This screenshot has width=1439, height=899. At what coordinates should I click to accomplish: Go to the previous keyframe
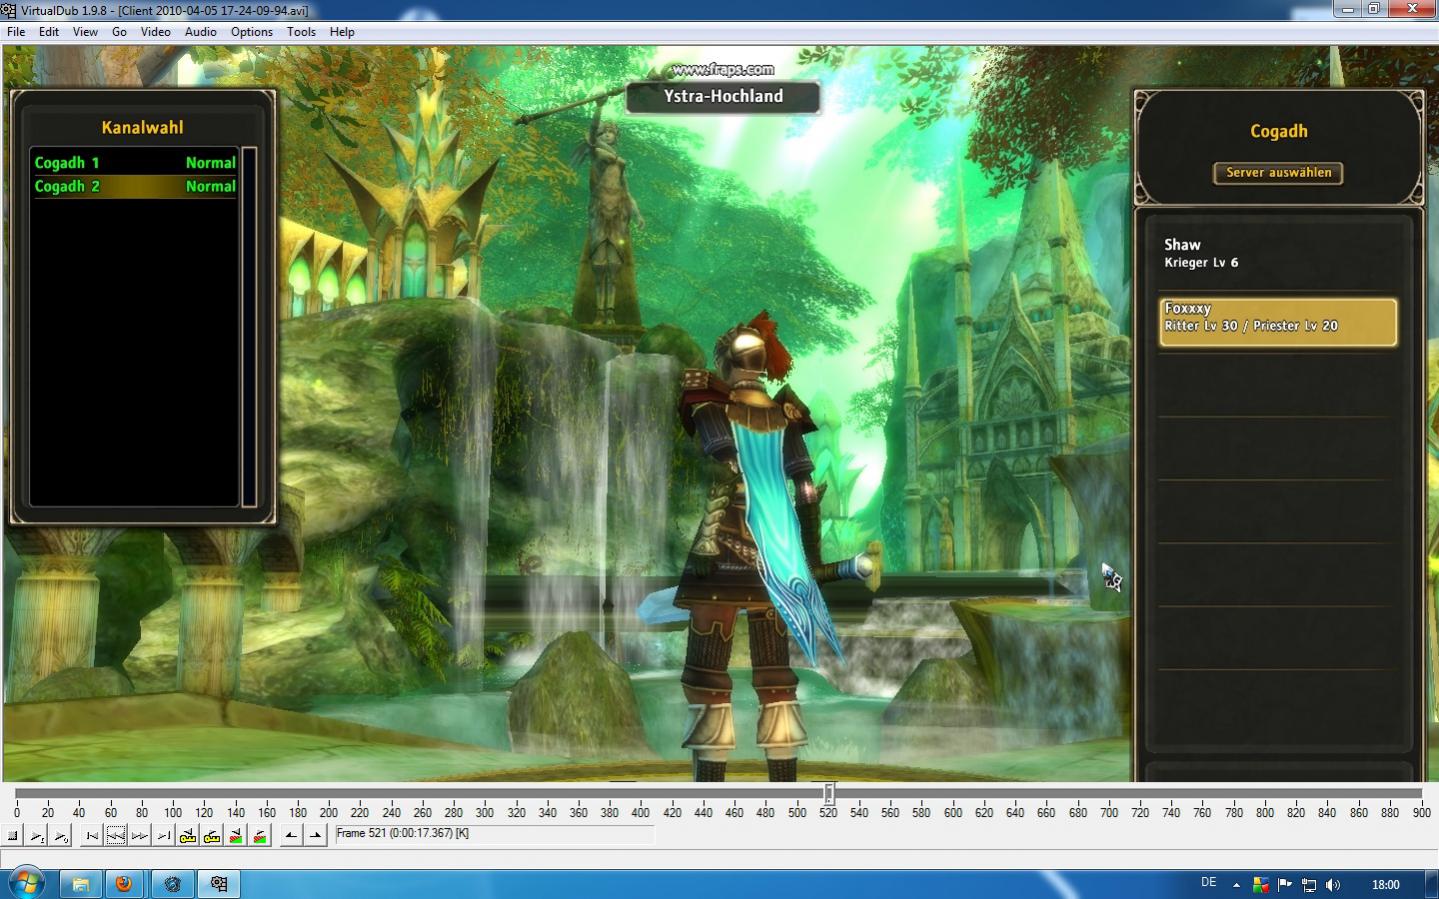[x=188, y=835]
